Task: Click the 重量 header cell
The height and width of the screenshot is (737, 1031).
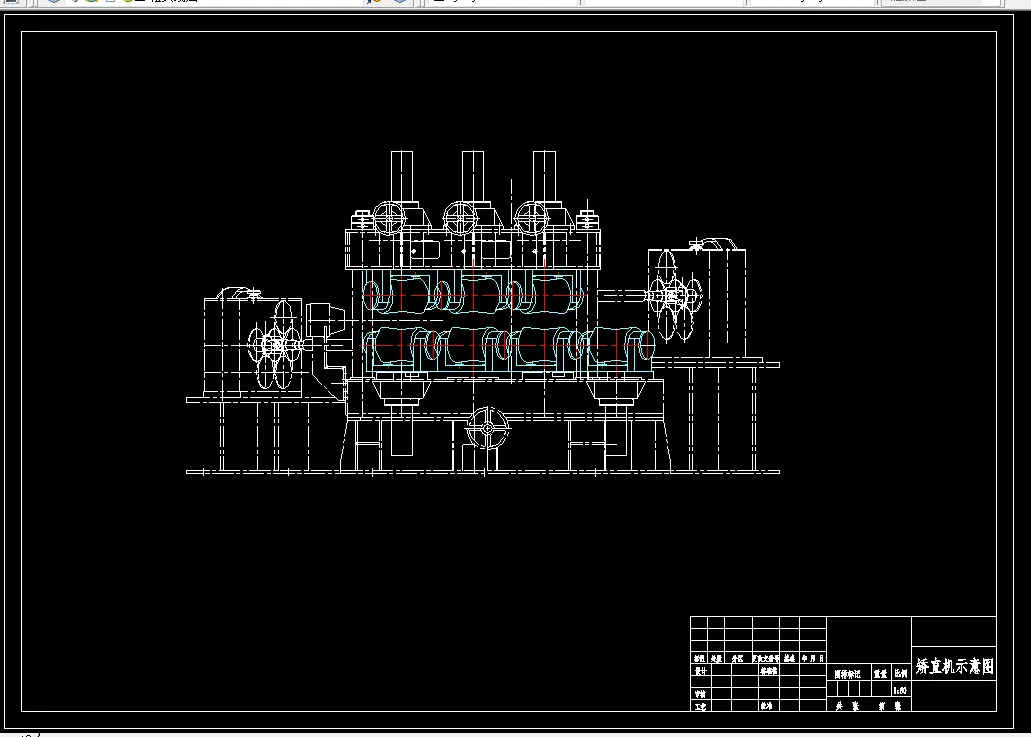Action: click(880, 673)
